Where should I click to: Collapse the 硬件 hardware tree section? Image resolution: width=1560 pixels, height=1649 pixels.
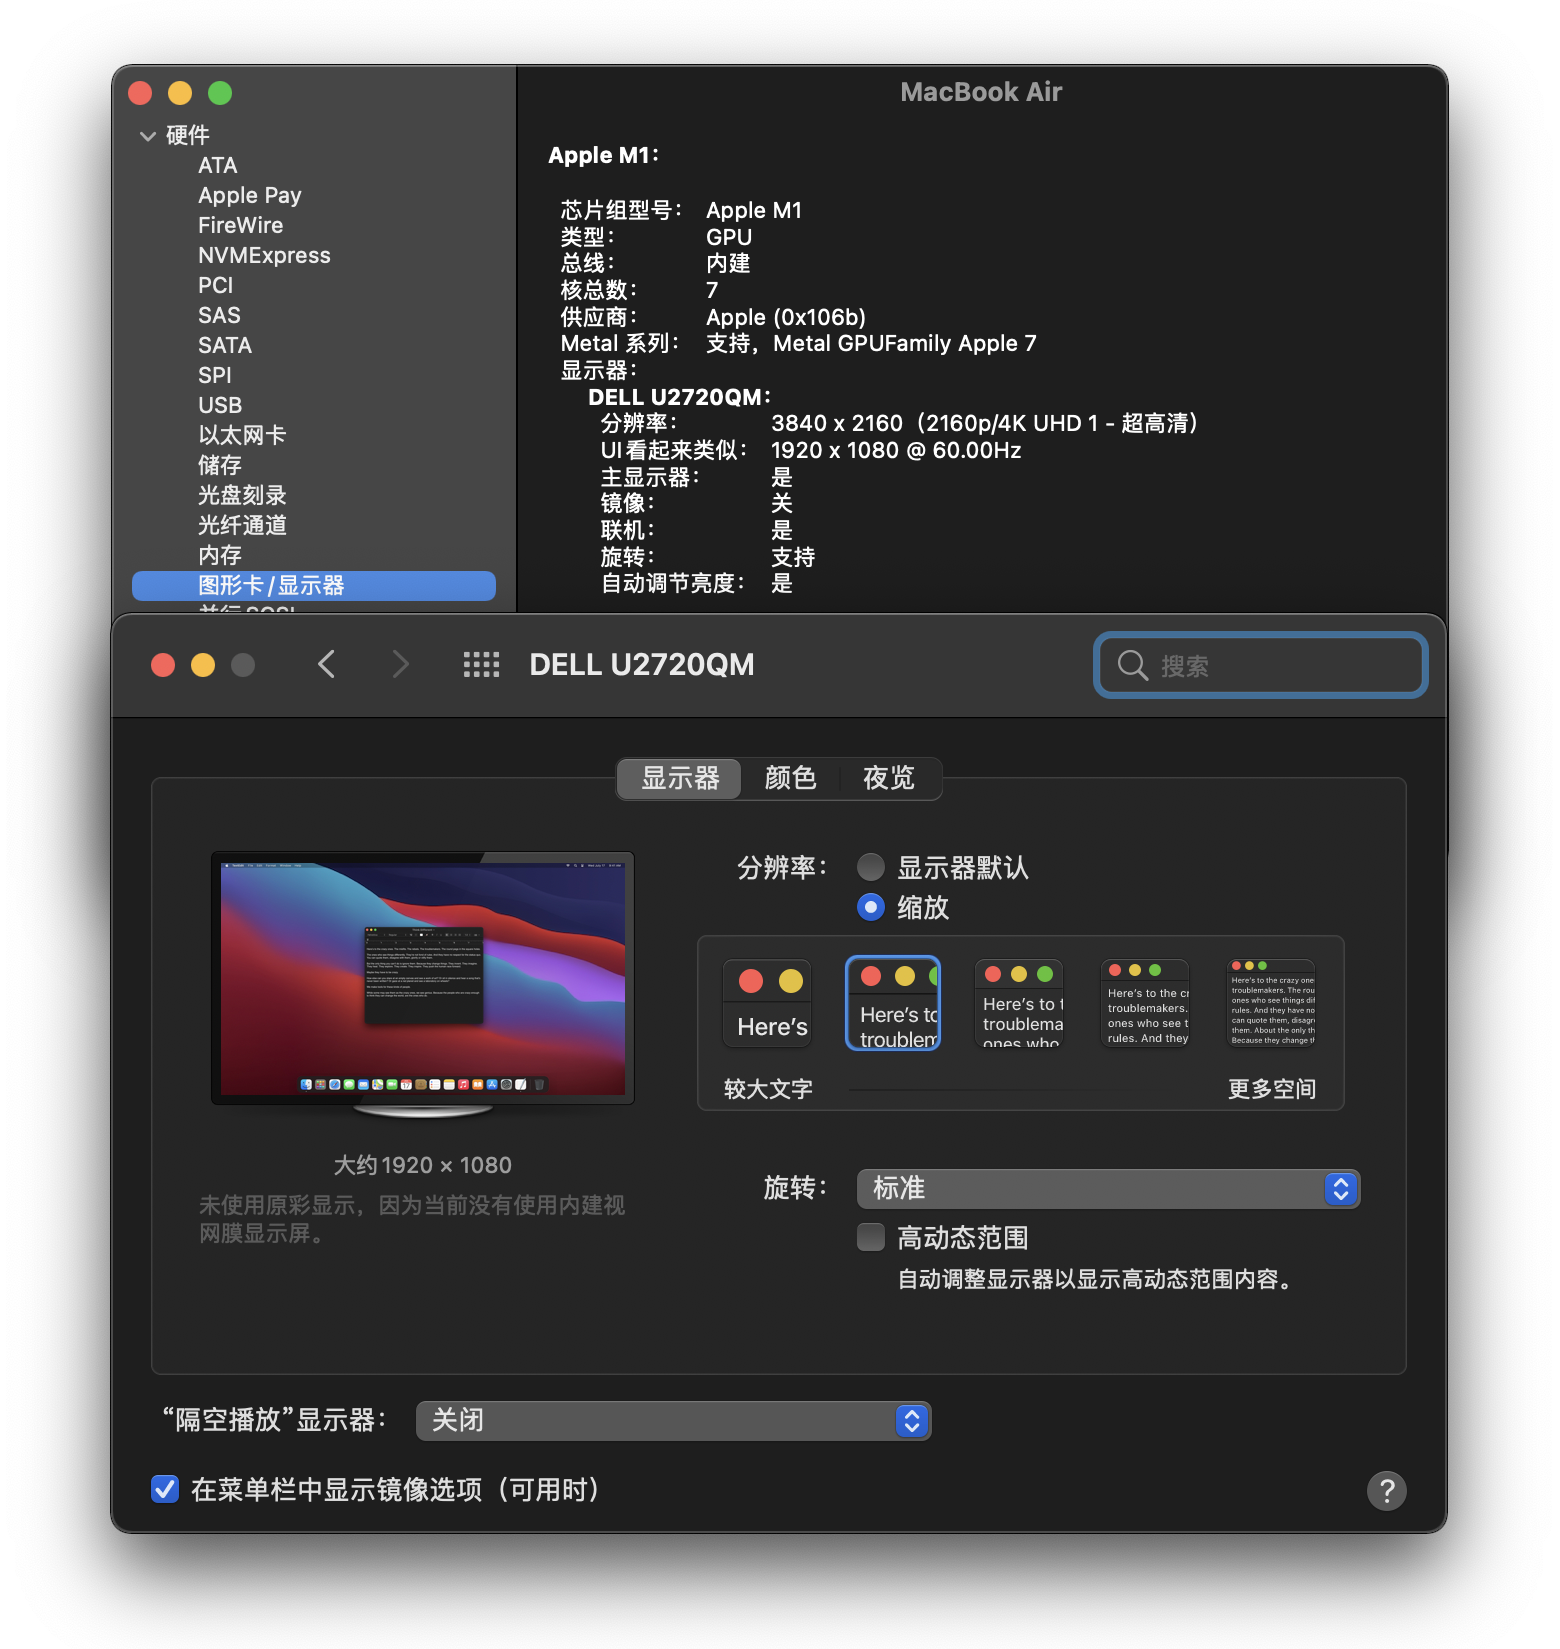148,136
